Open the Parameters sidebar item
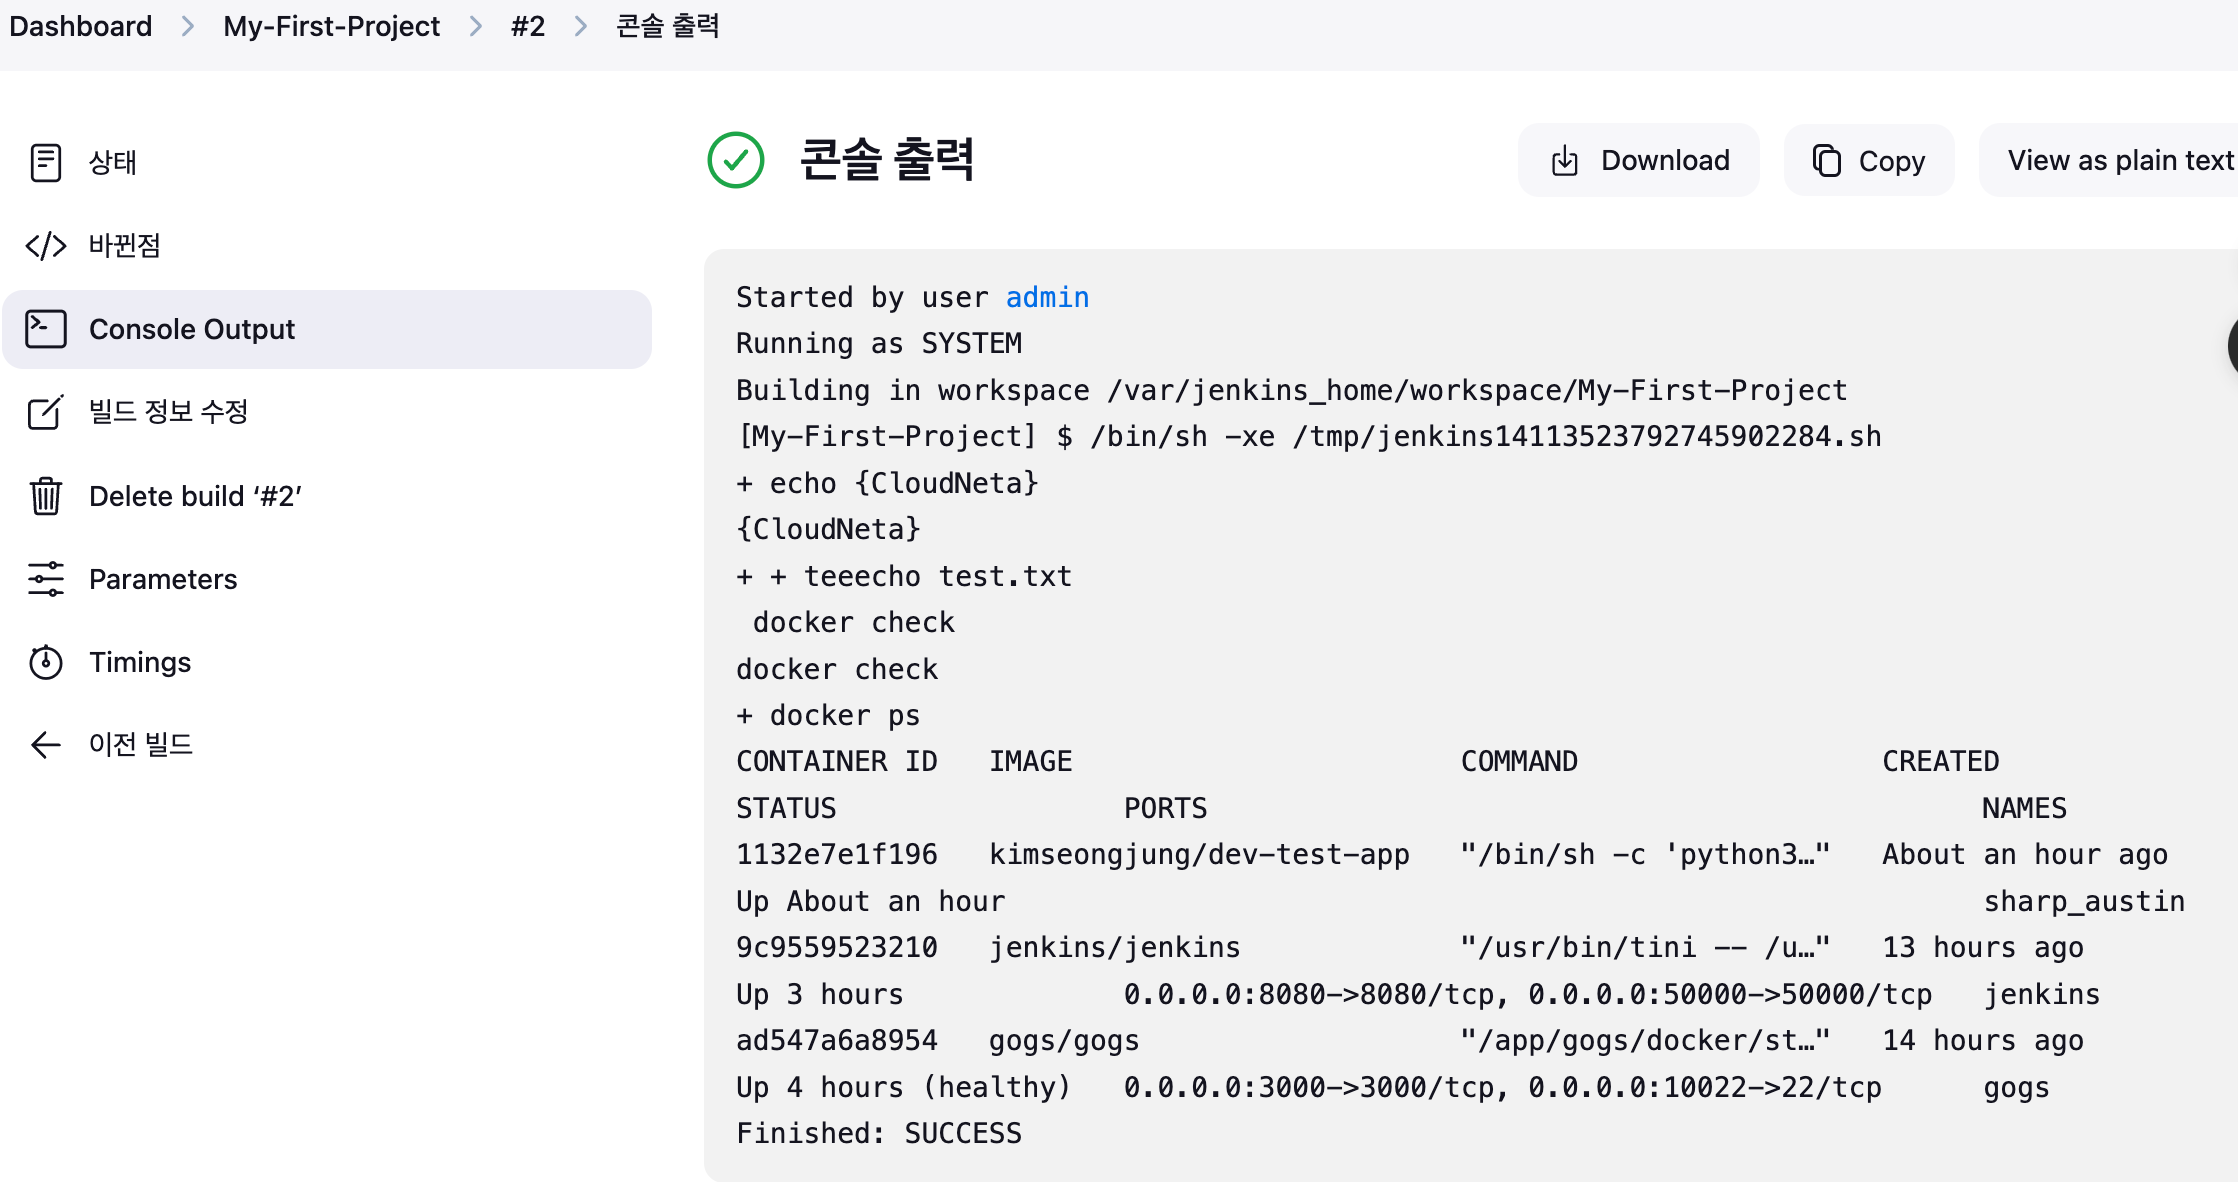 coord(163,579)
